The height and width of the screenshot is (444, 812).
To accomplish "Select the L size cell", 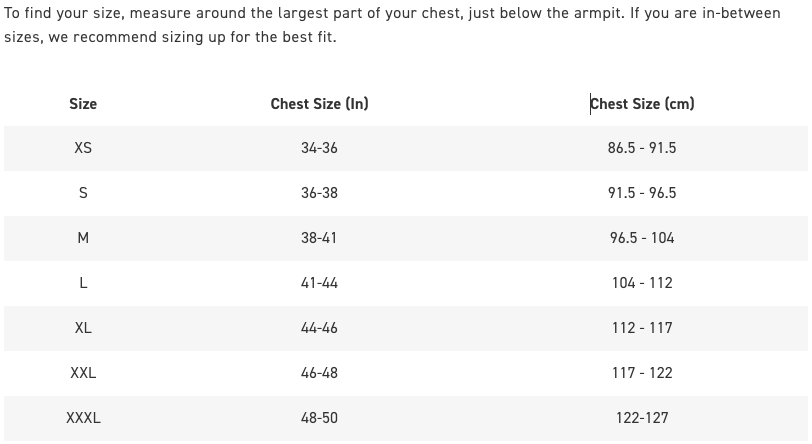I will 83,283.
